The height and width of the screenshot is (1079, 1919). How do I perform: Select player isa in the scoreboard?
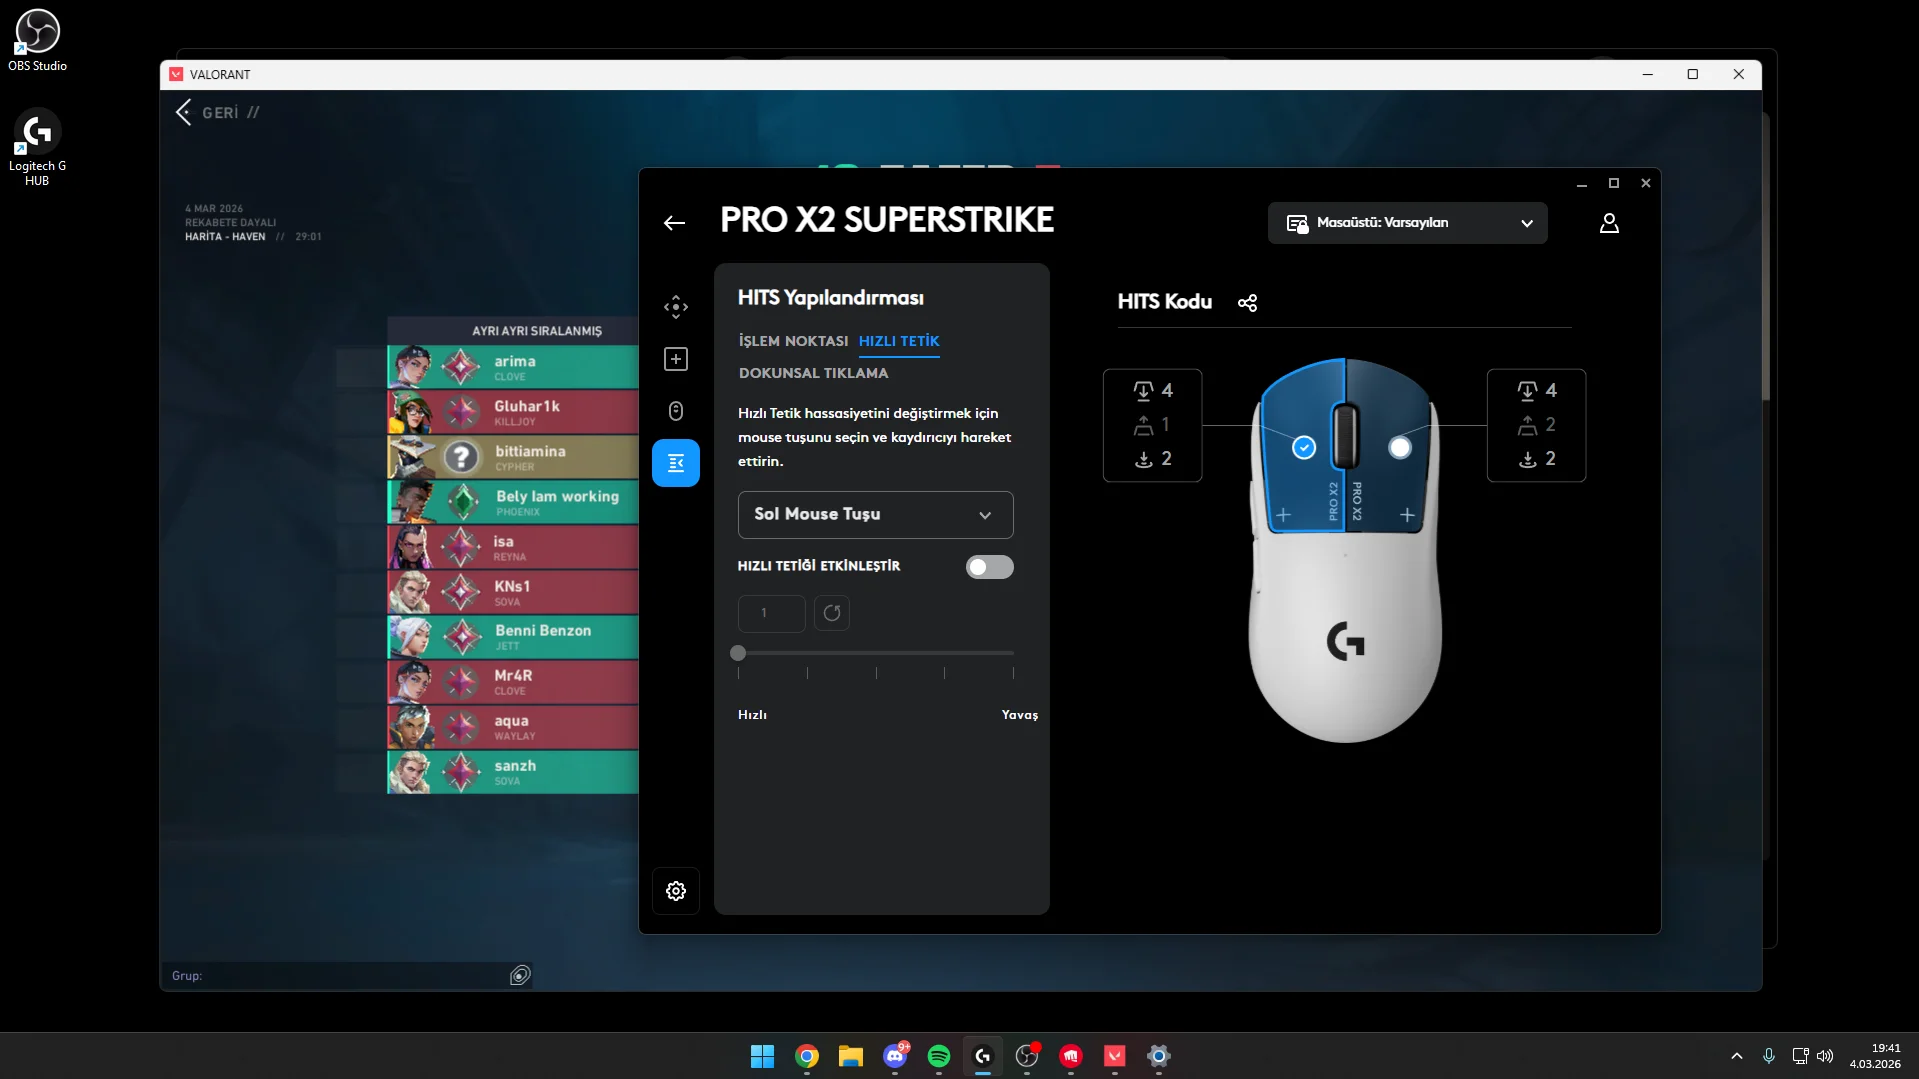coord(513,547)
